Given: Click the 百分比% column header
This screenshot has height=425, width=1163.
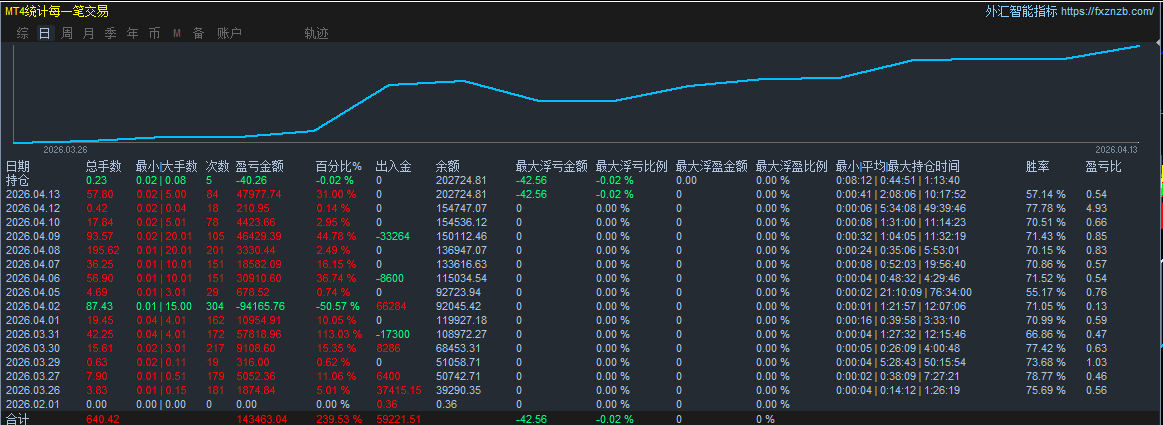Looking at the screenshot, I should (x=339, y=166).
